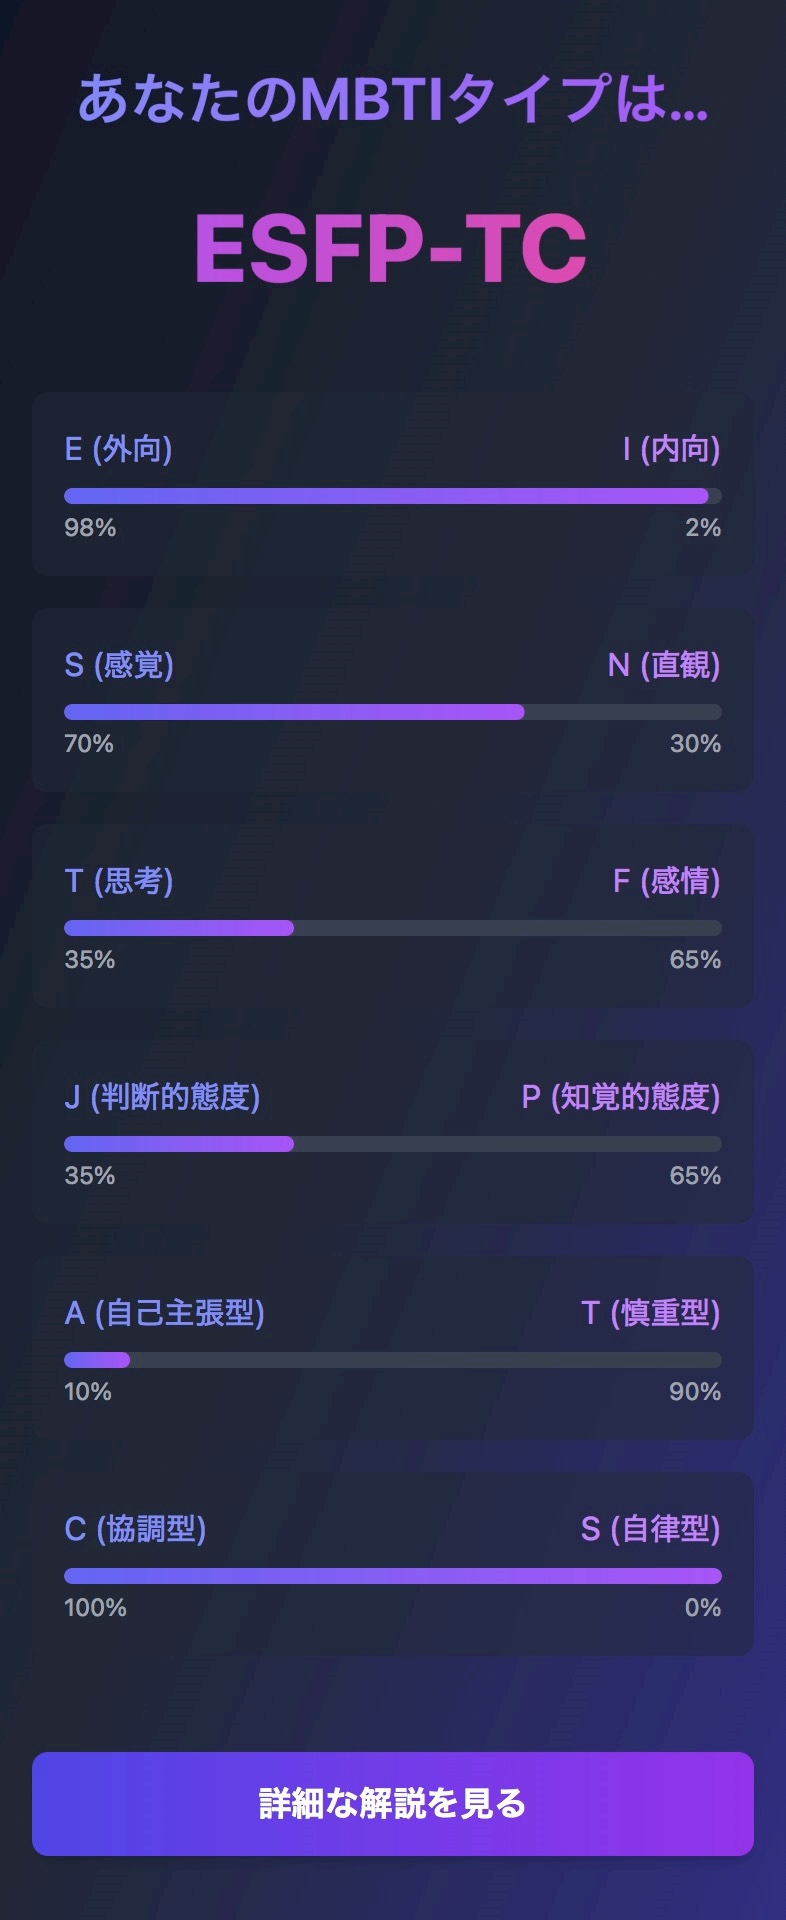
Task: Click the T (思考) label
Action: click(119, 881)
